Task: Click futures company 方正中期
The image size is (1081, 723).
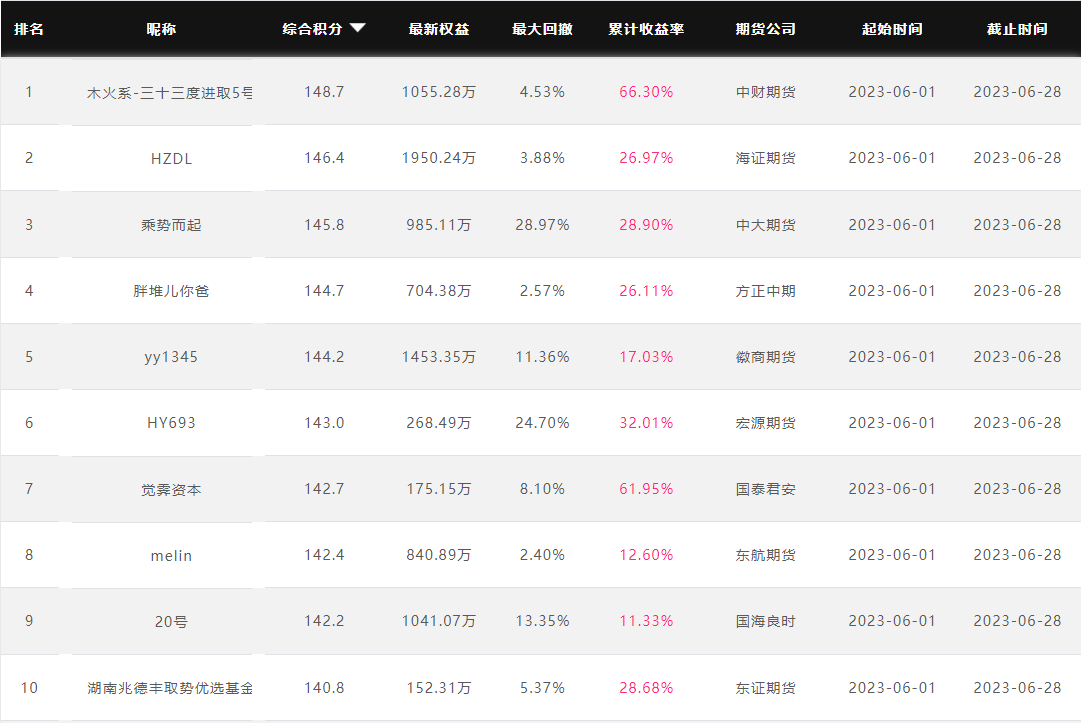Action: point(766,291)
